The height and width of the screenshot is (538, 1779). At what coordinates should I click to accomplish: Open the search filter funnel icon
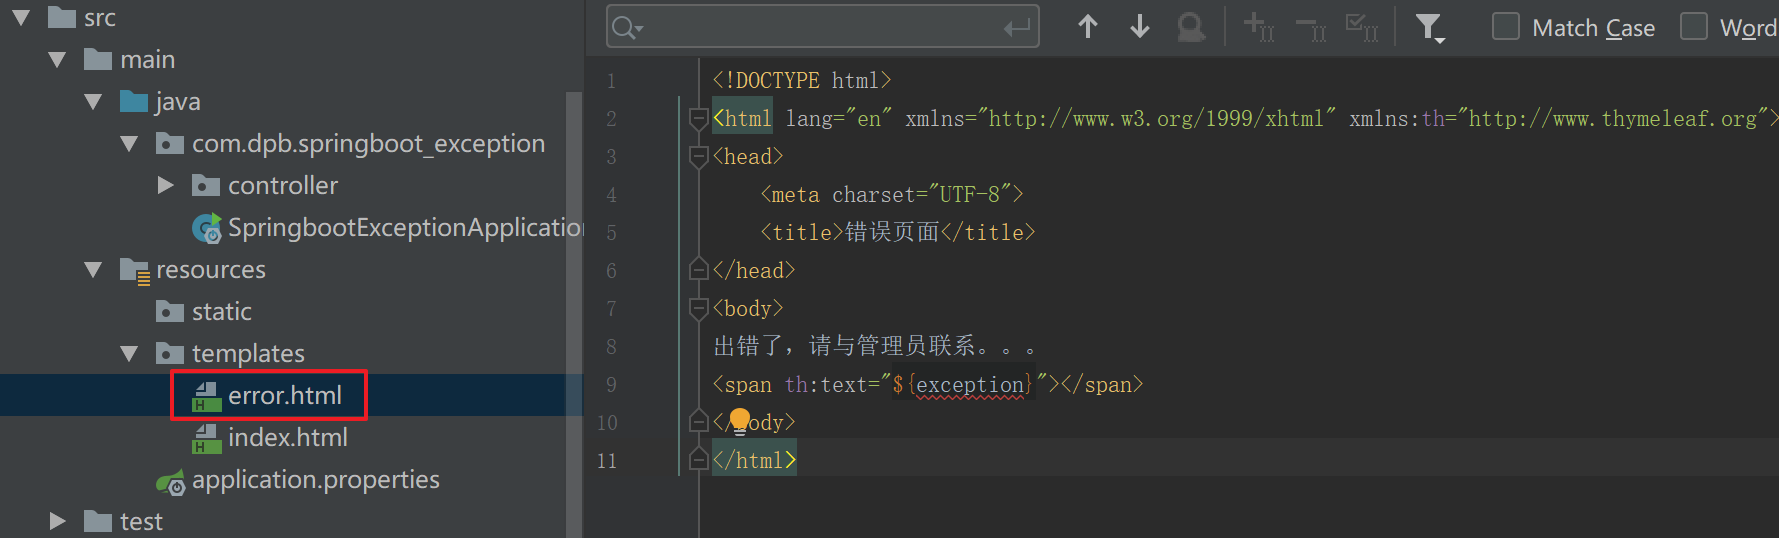[x=1430, y=28]
